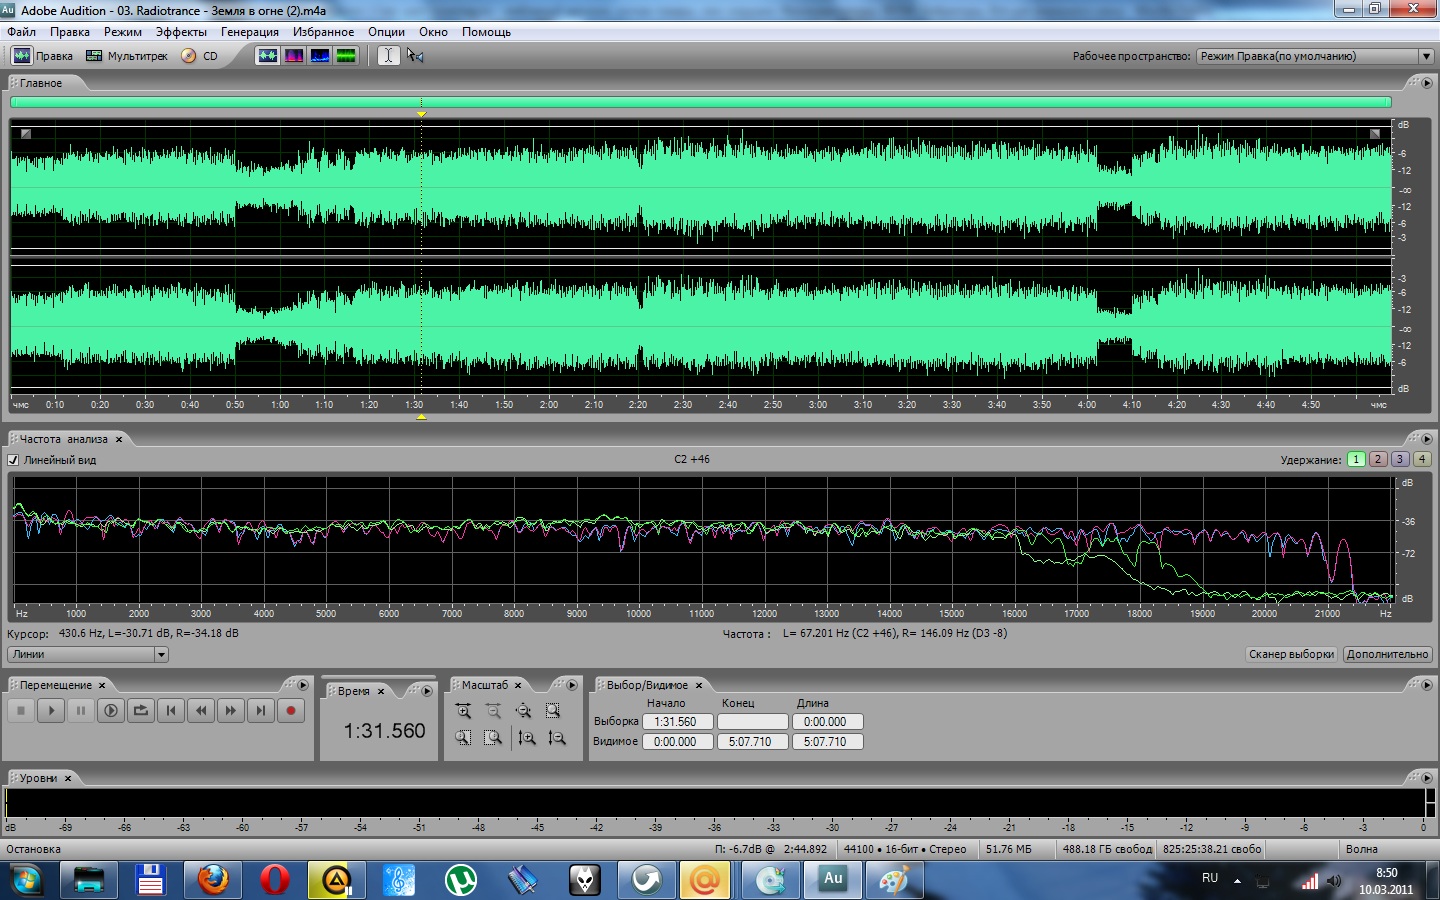The width and height of the screenshot is (1440, 900).
Task: Close the Уровни panel tab
Action: pos(68,778)
